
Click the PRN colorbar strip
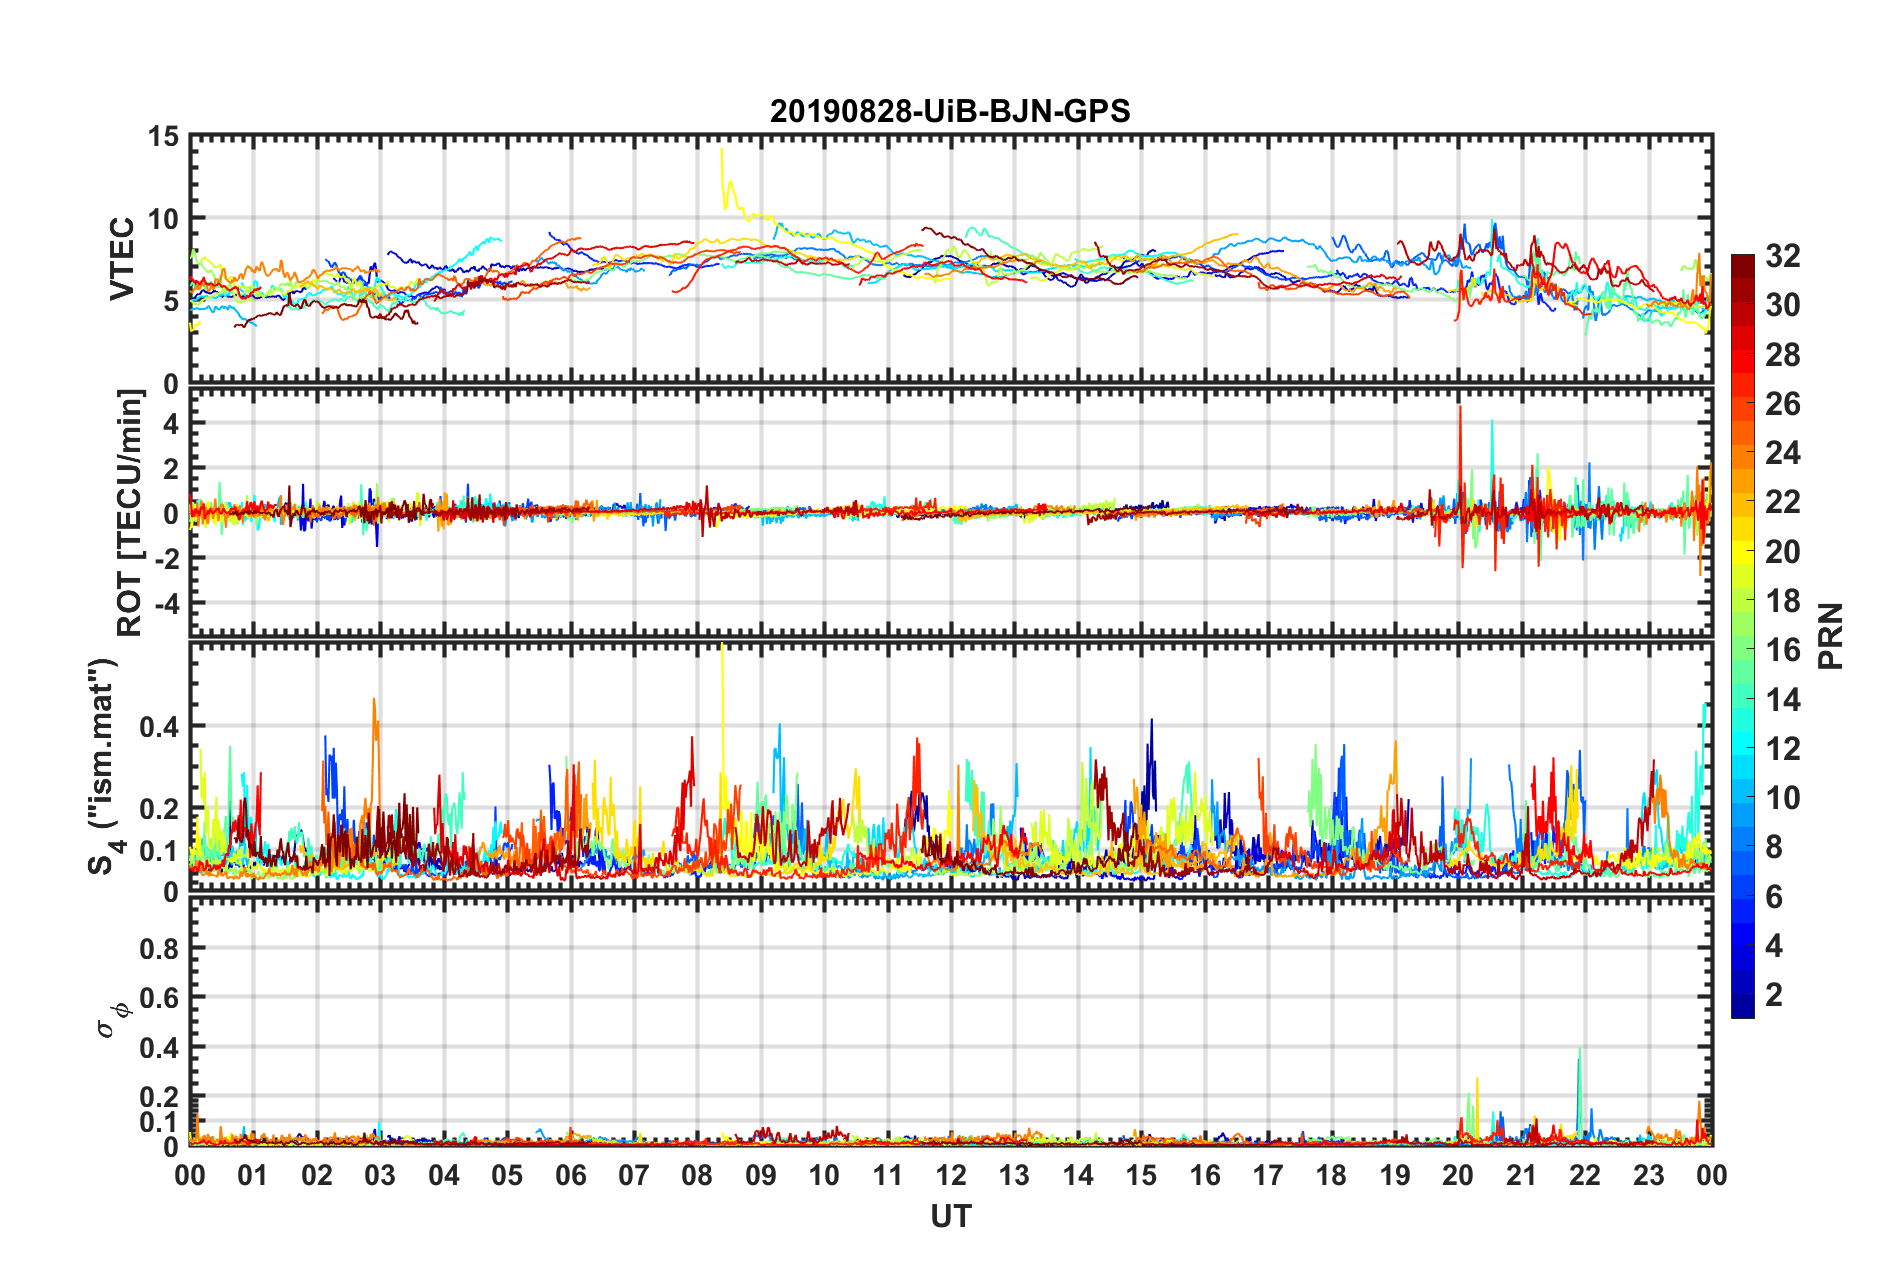pos(1742,636)
